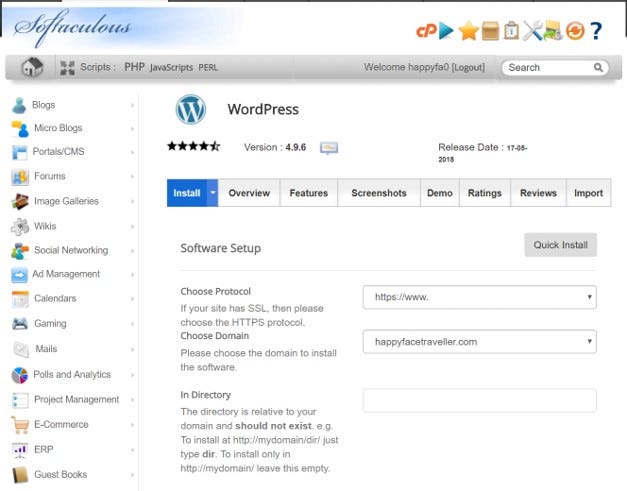The image size is (627, 491).
Task: Open the question mark help icon
Action: pos(596,31)
